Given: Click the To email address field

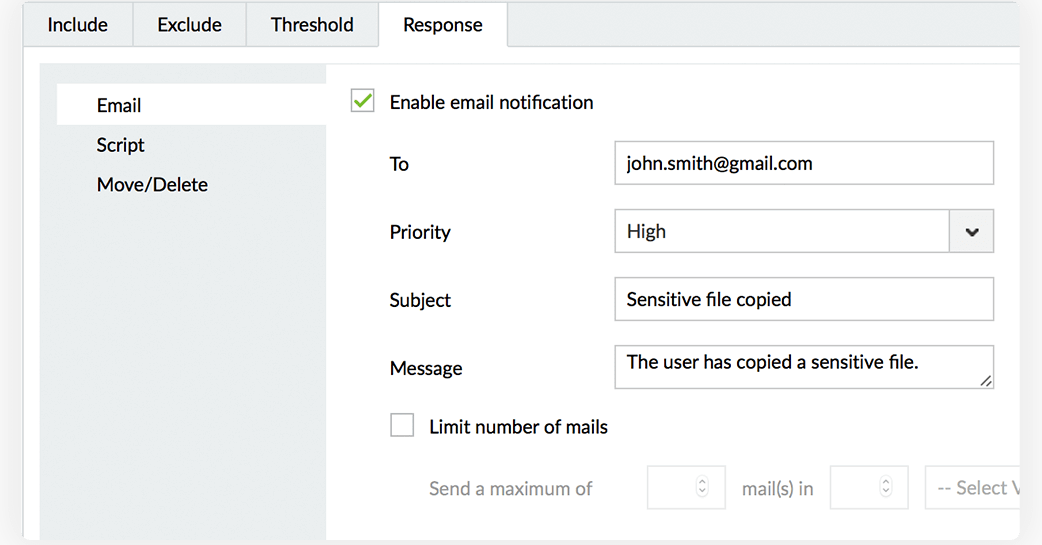Looking at the screenshot, I should [803, 163].
